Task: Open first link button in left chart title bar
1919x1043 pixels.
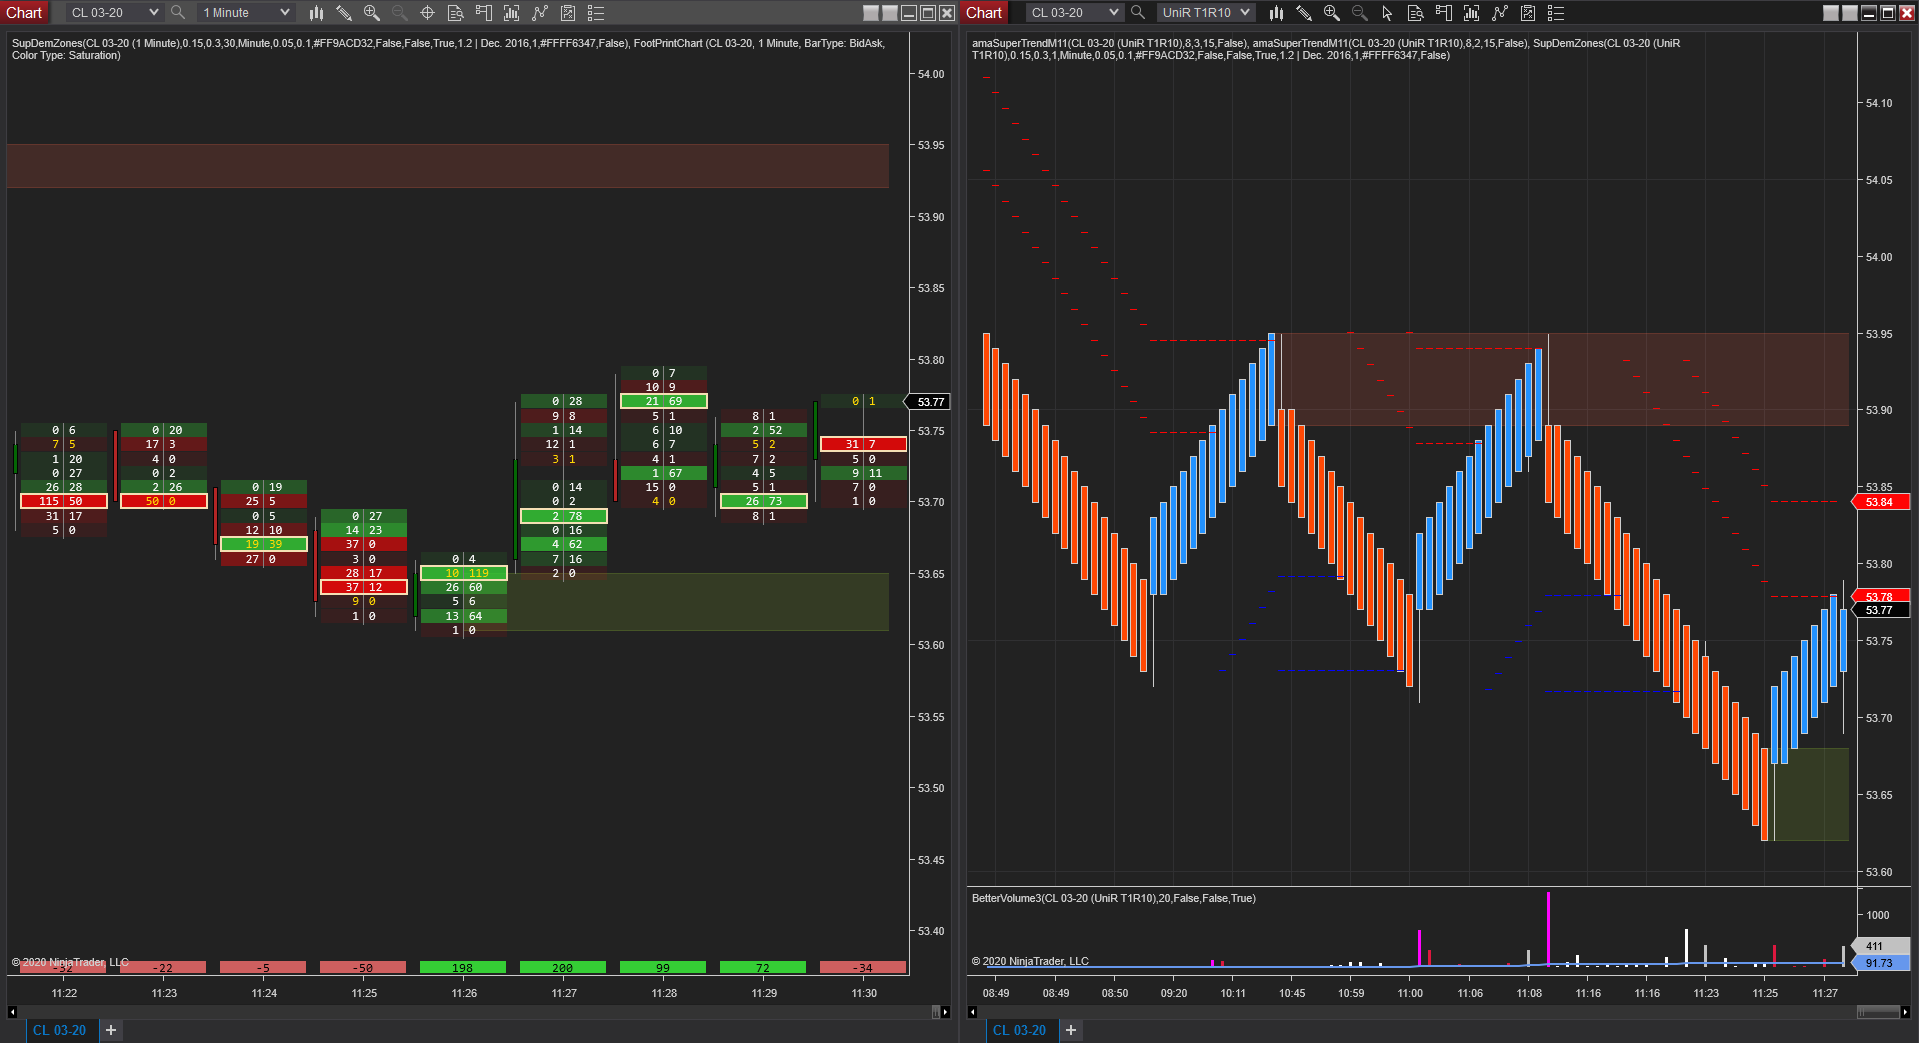Action: pos(871,13)
